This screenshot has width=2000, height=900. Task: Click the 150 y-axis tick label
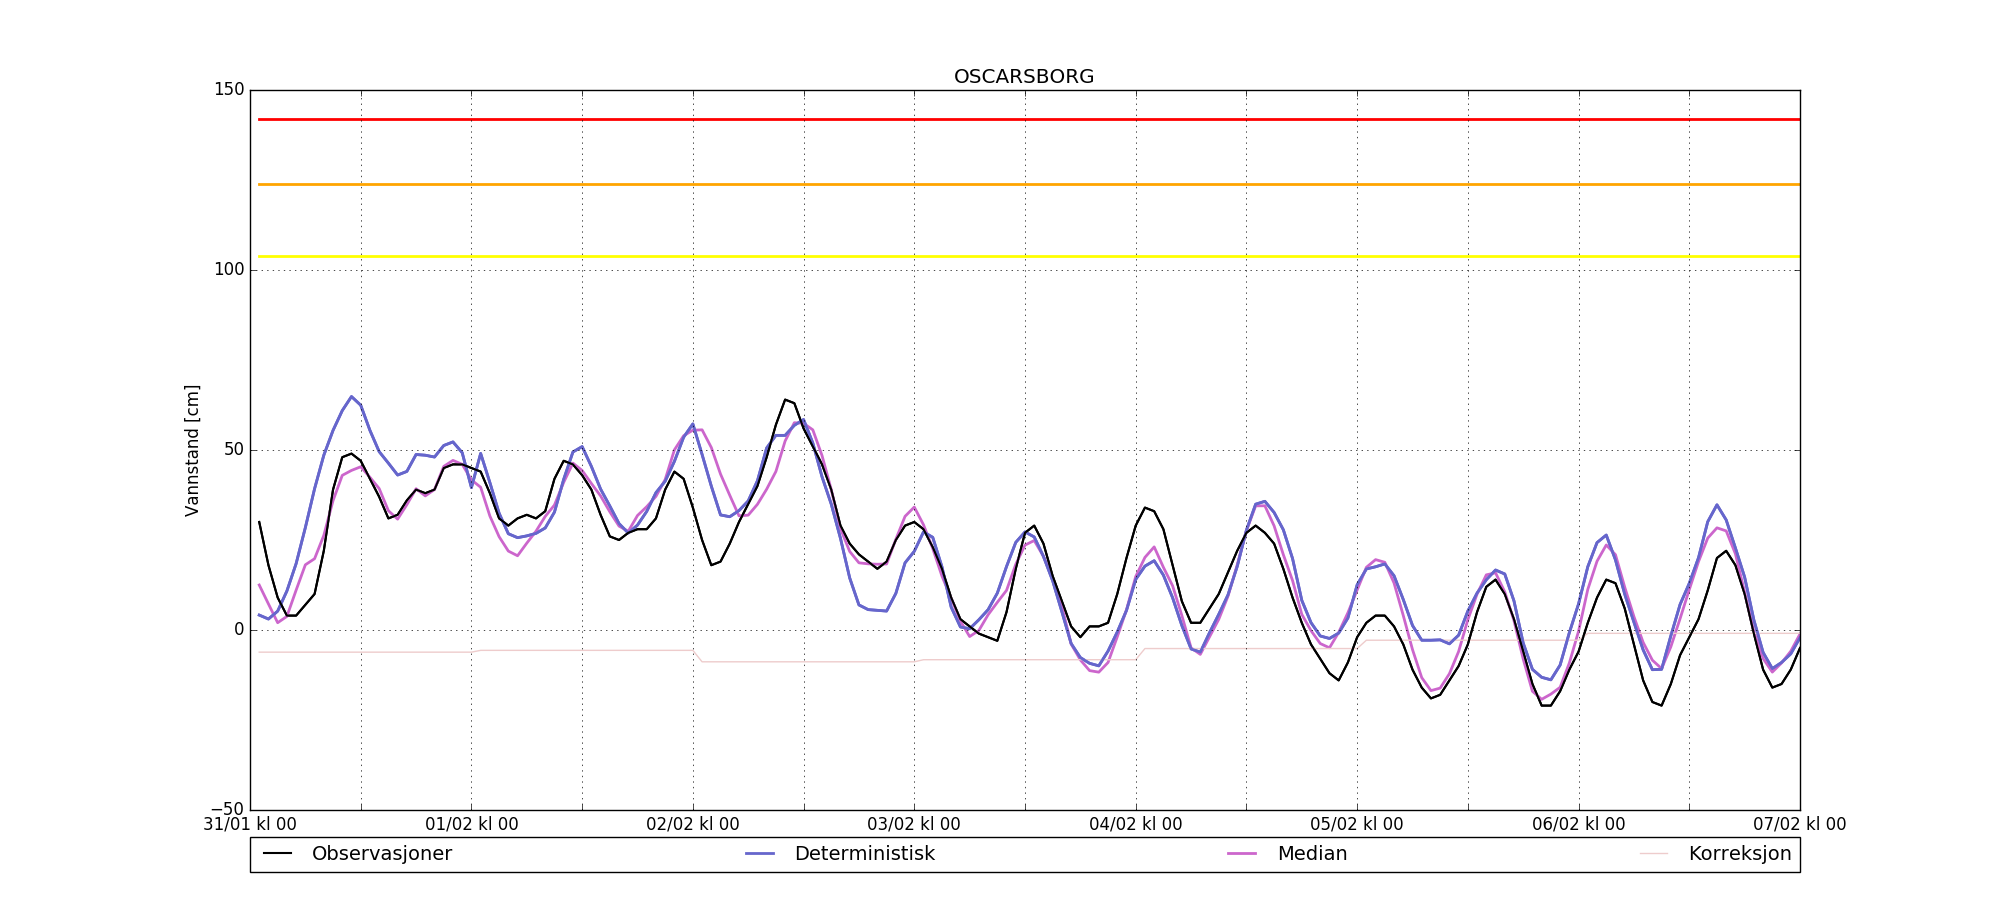pos(229,90)
